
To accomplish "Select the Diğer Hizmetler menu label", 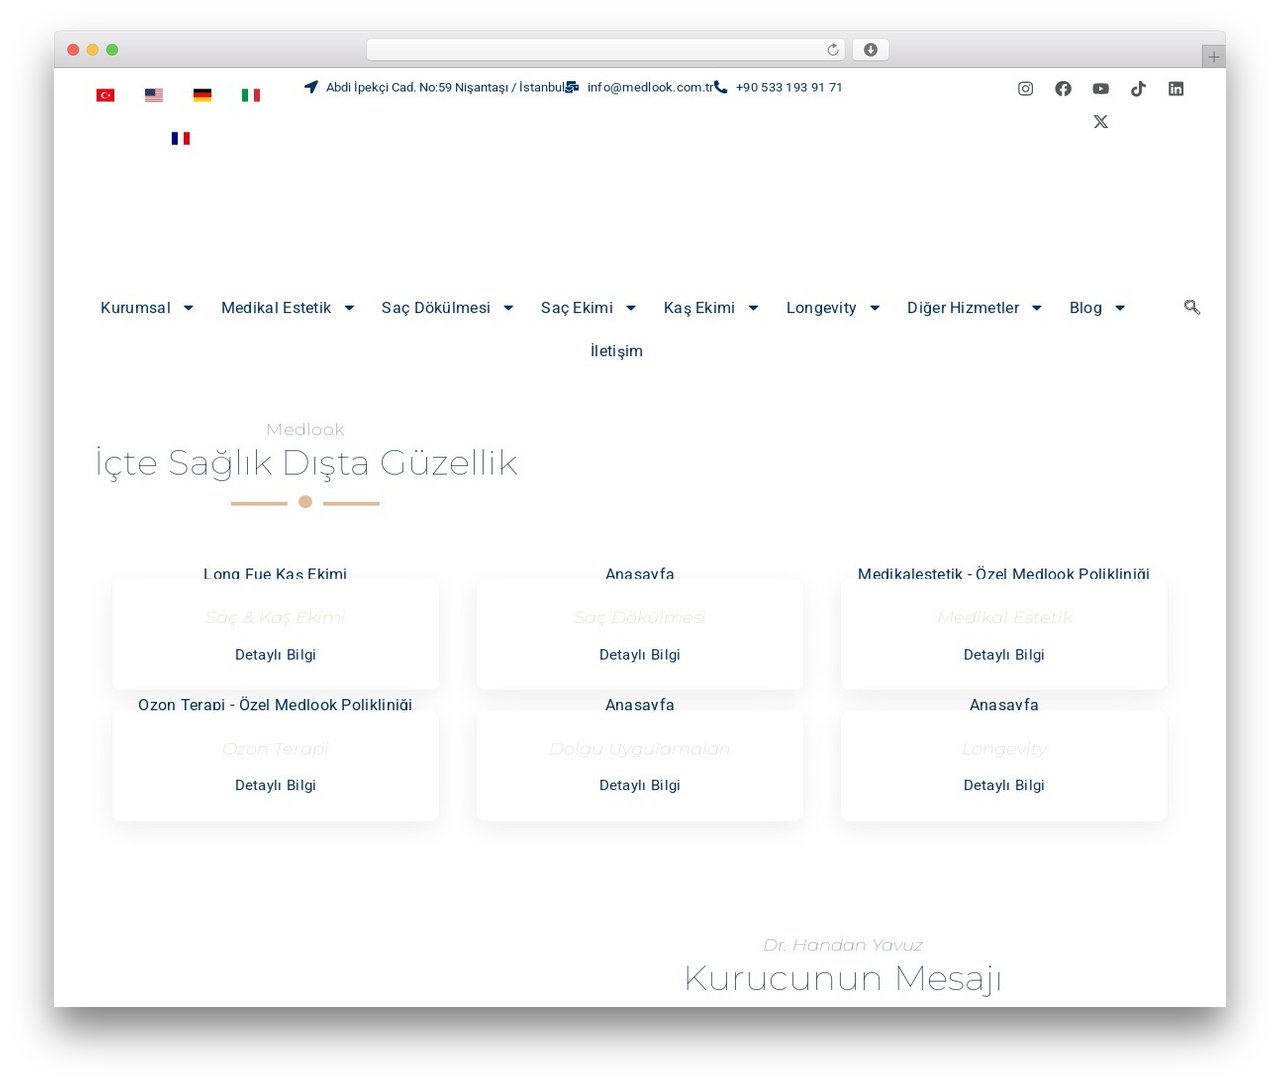I will coord(963,308).
